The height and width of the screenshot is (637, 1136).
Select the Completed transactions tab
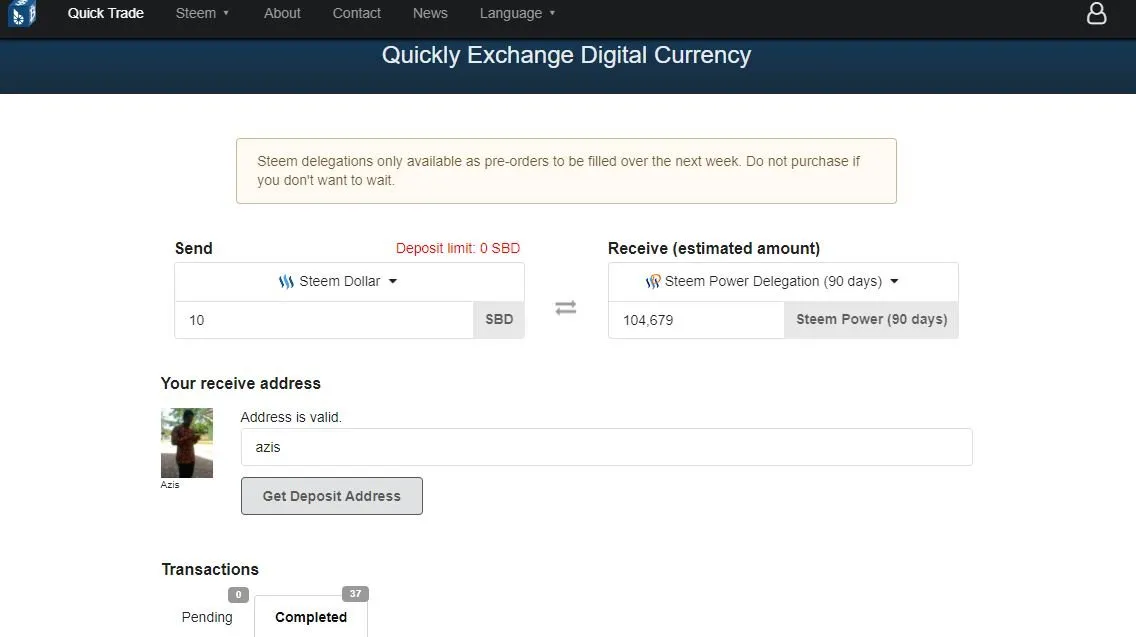[311, 617]
